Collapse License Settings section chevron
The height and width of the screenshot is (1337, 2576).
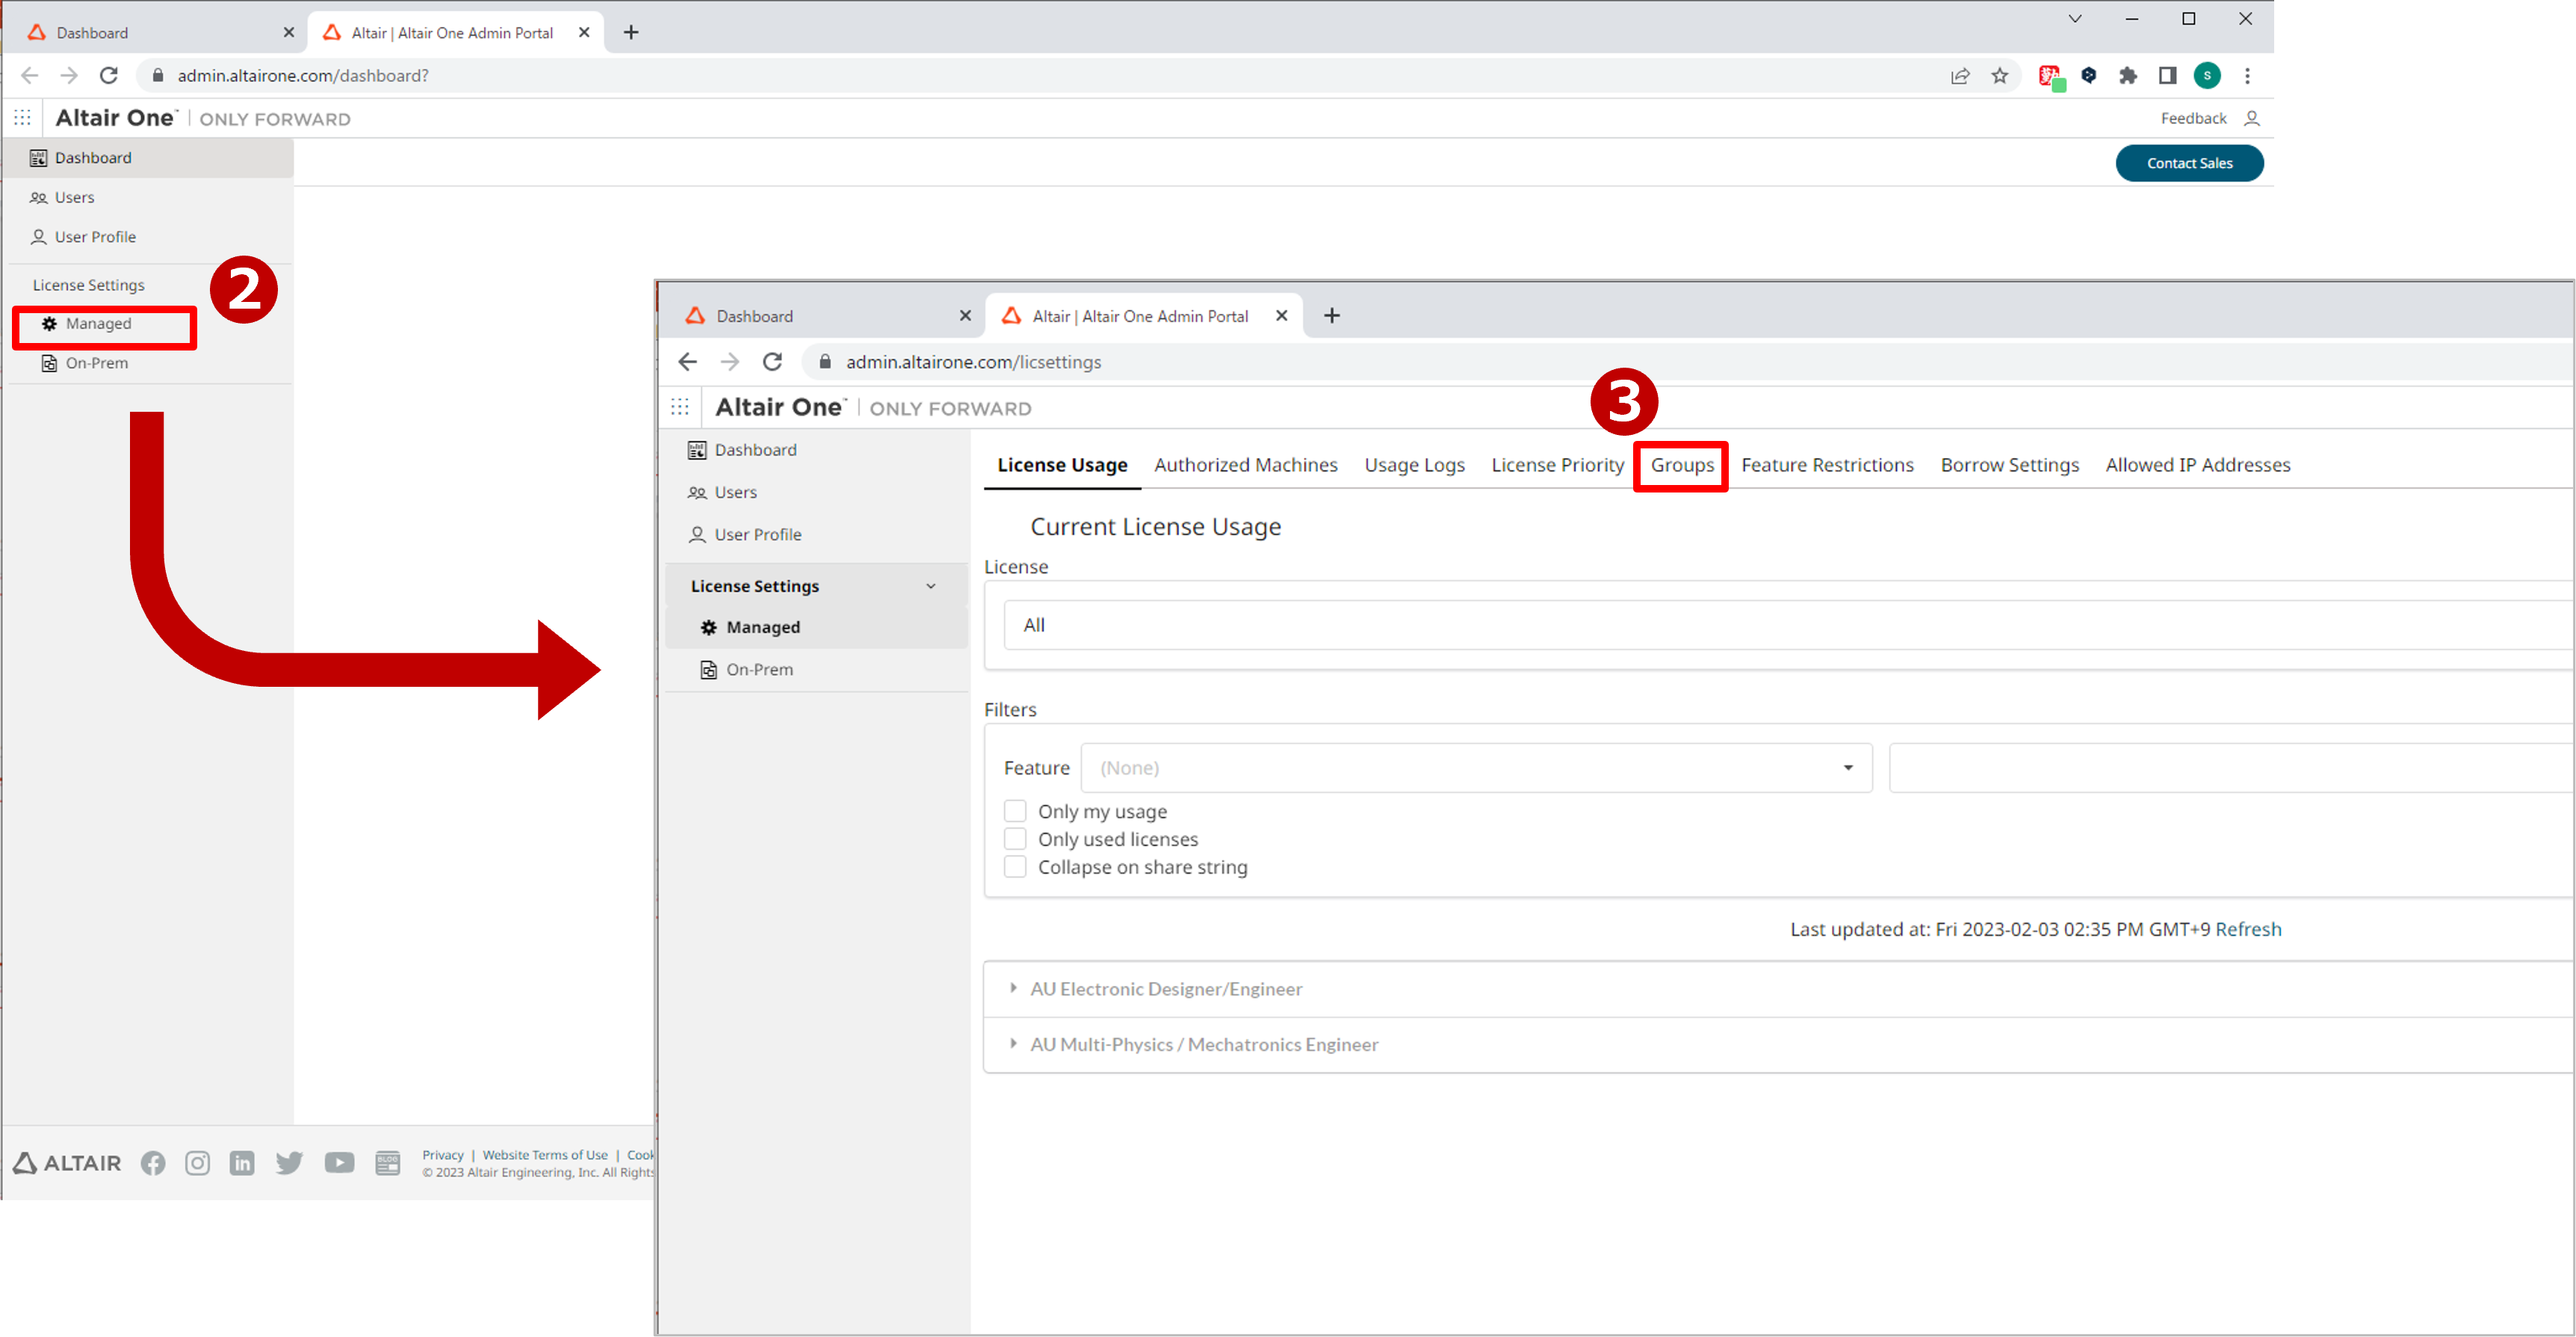click(931, 586)
